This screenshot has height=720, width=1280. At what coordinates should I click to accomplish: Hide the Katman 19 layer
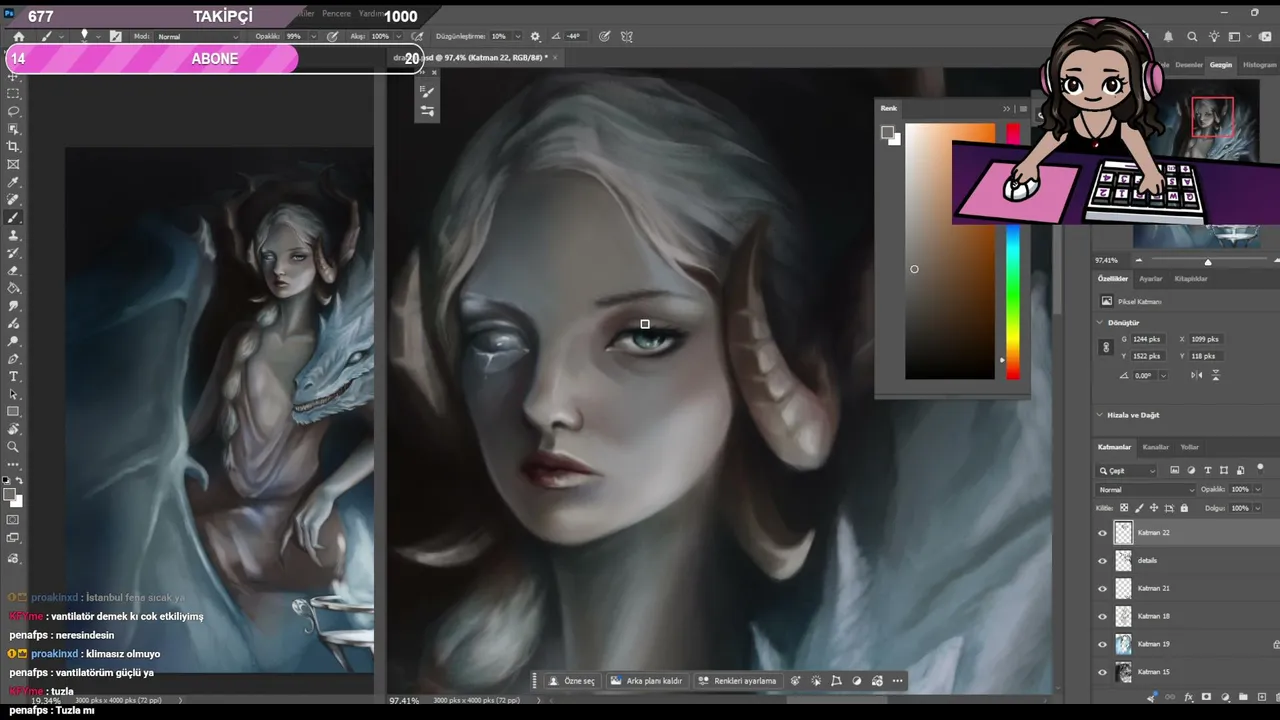[1103, 644]
